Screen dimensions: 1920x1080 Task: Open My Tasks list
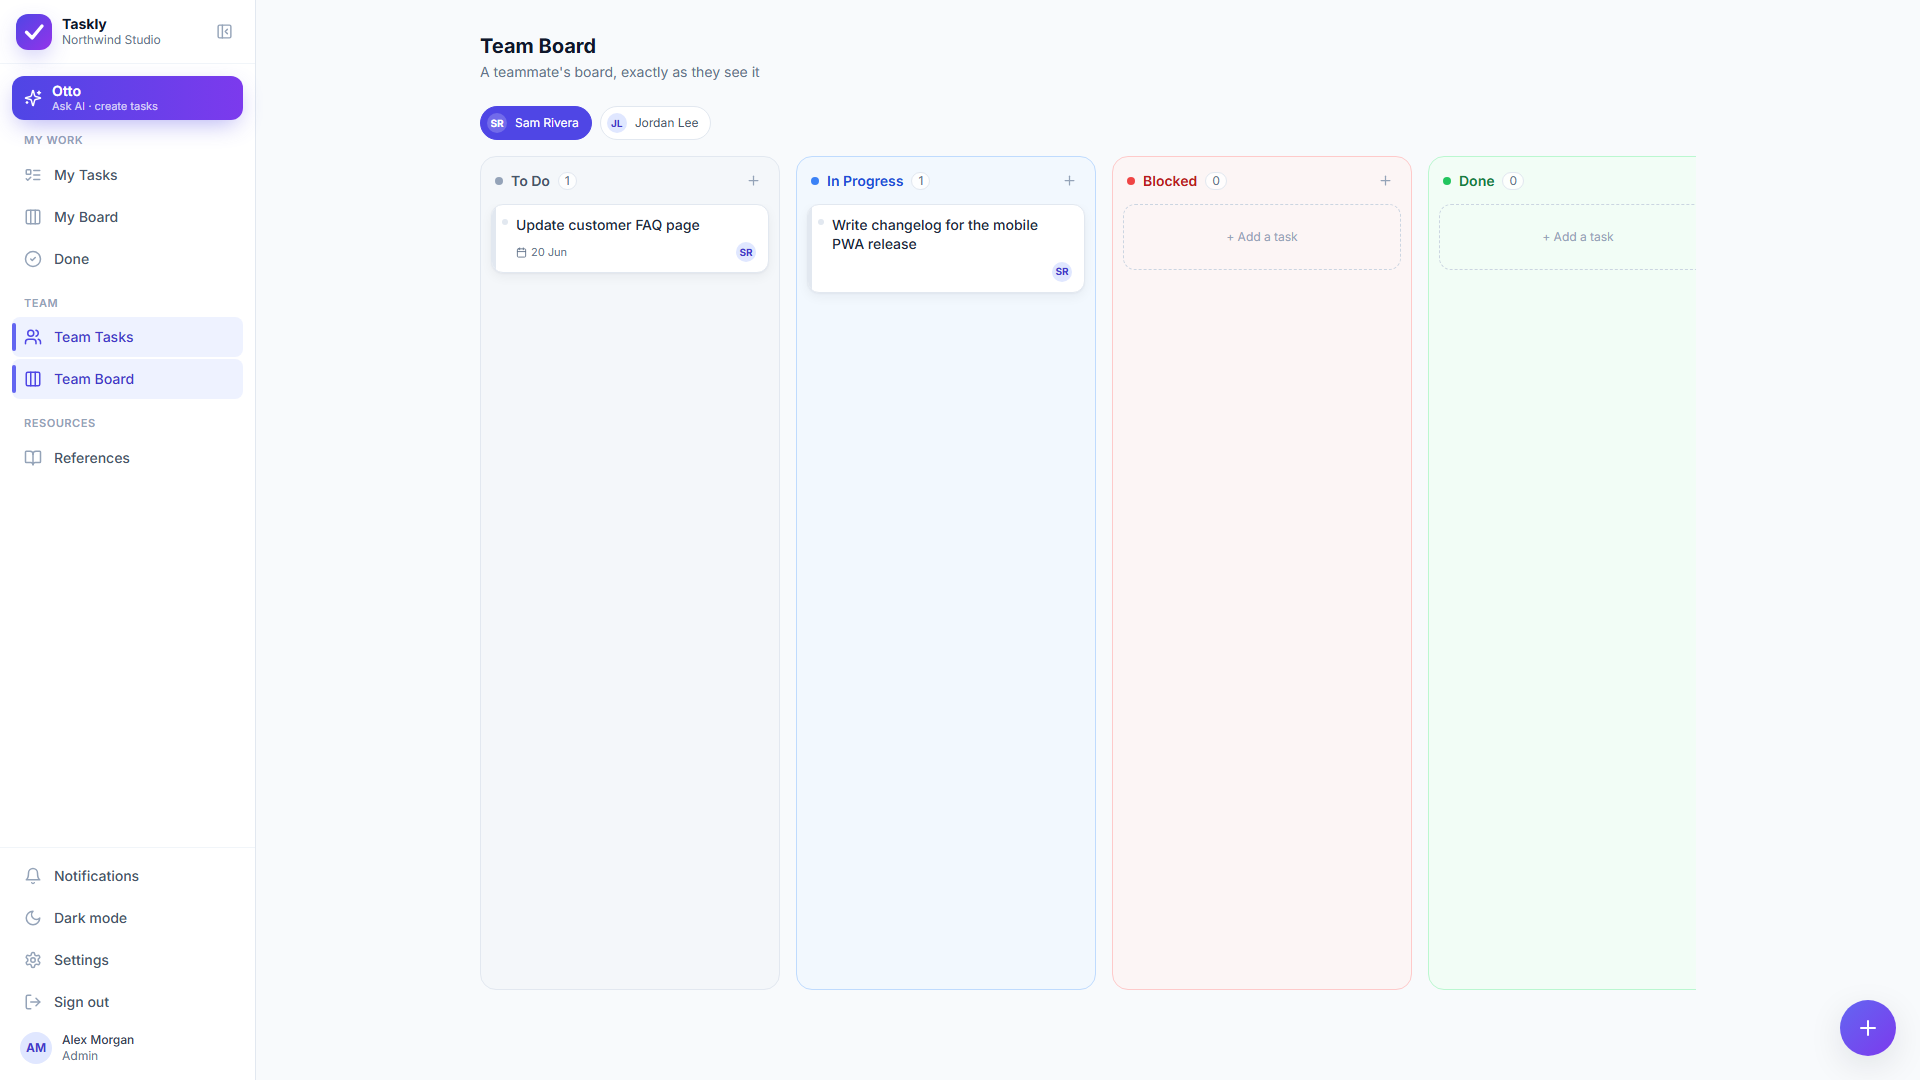127,175
